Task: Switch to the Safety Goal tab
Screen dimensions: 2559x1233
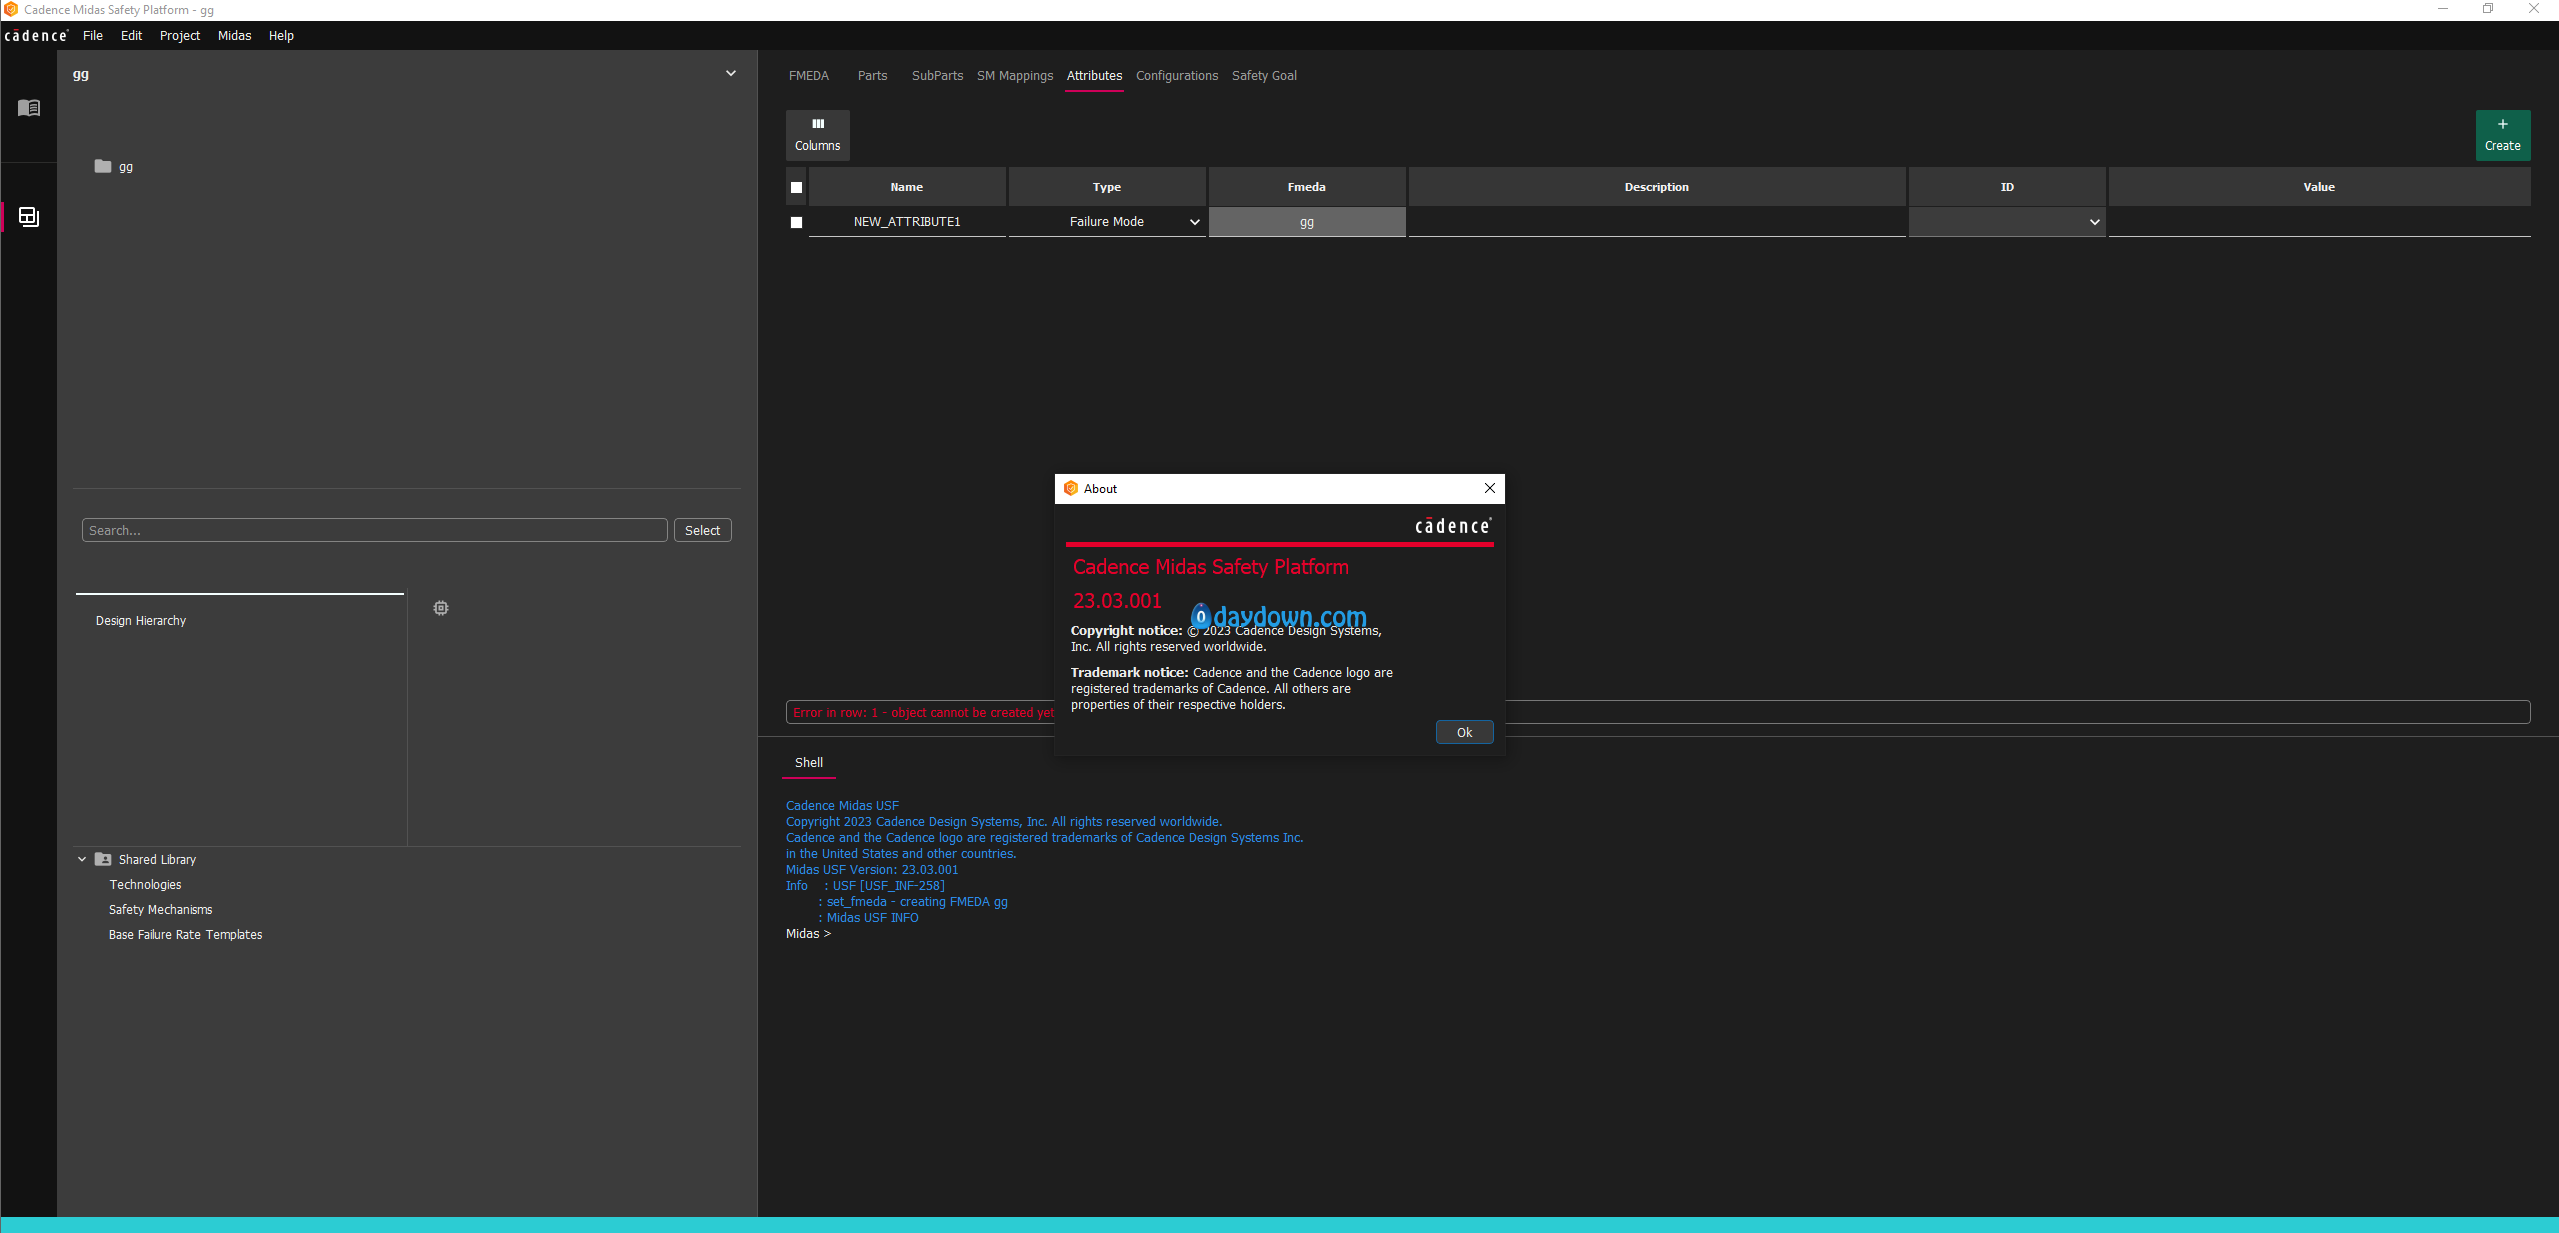Action: tap(1264, 76)
